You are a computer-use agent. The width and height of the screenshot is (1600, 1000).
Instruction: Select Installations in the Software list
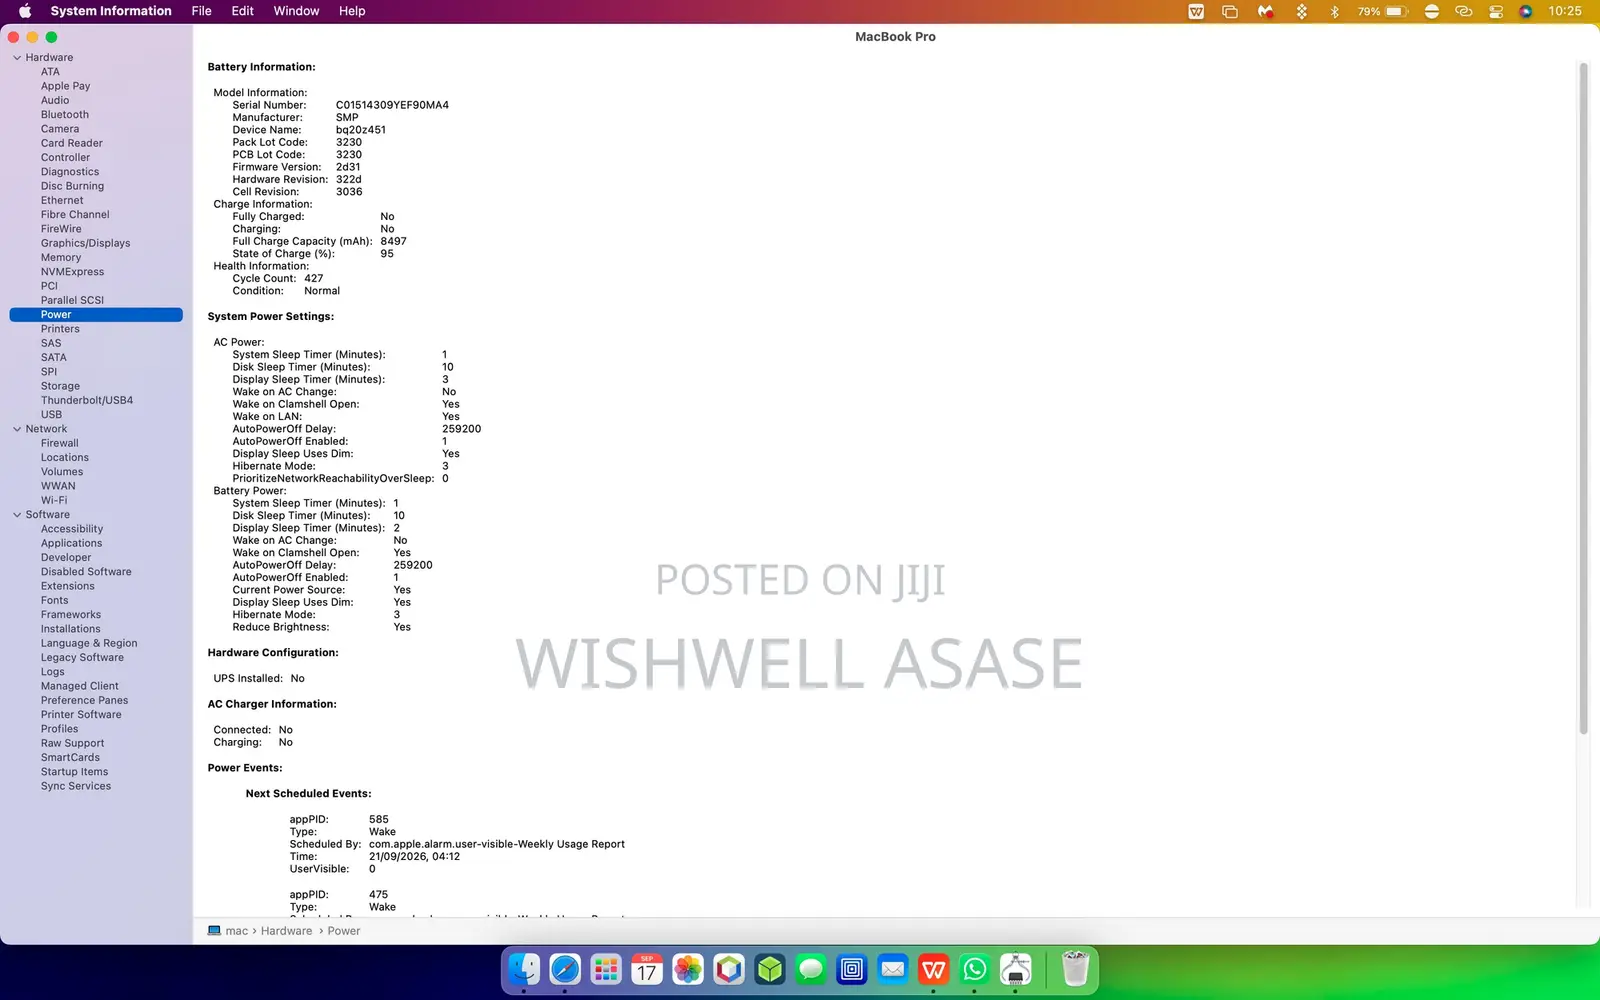click(x=71, y=629)
